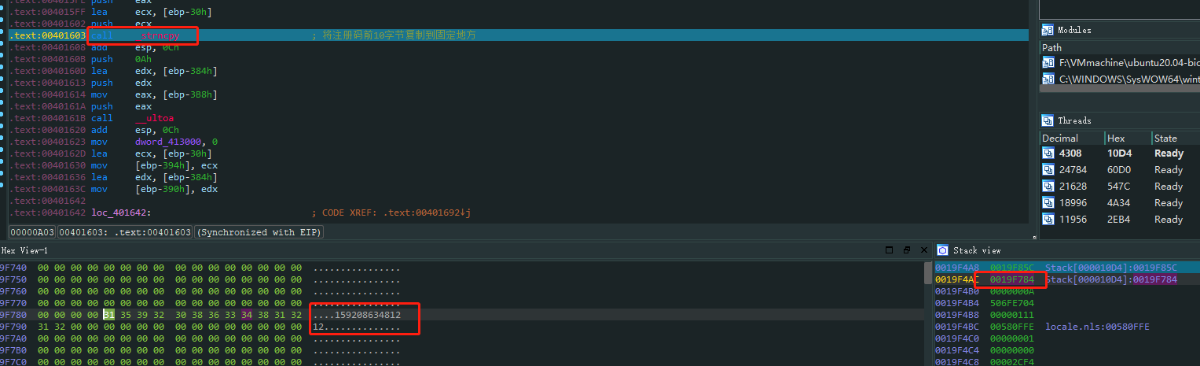This screenshot has height=366, width=1200.
Task: Click the call __ultoa instruction
Action: 134,118
